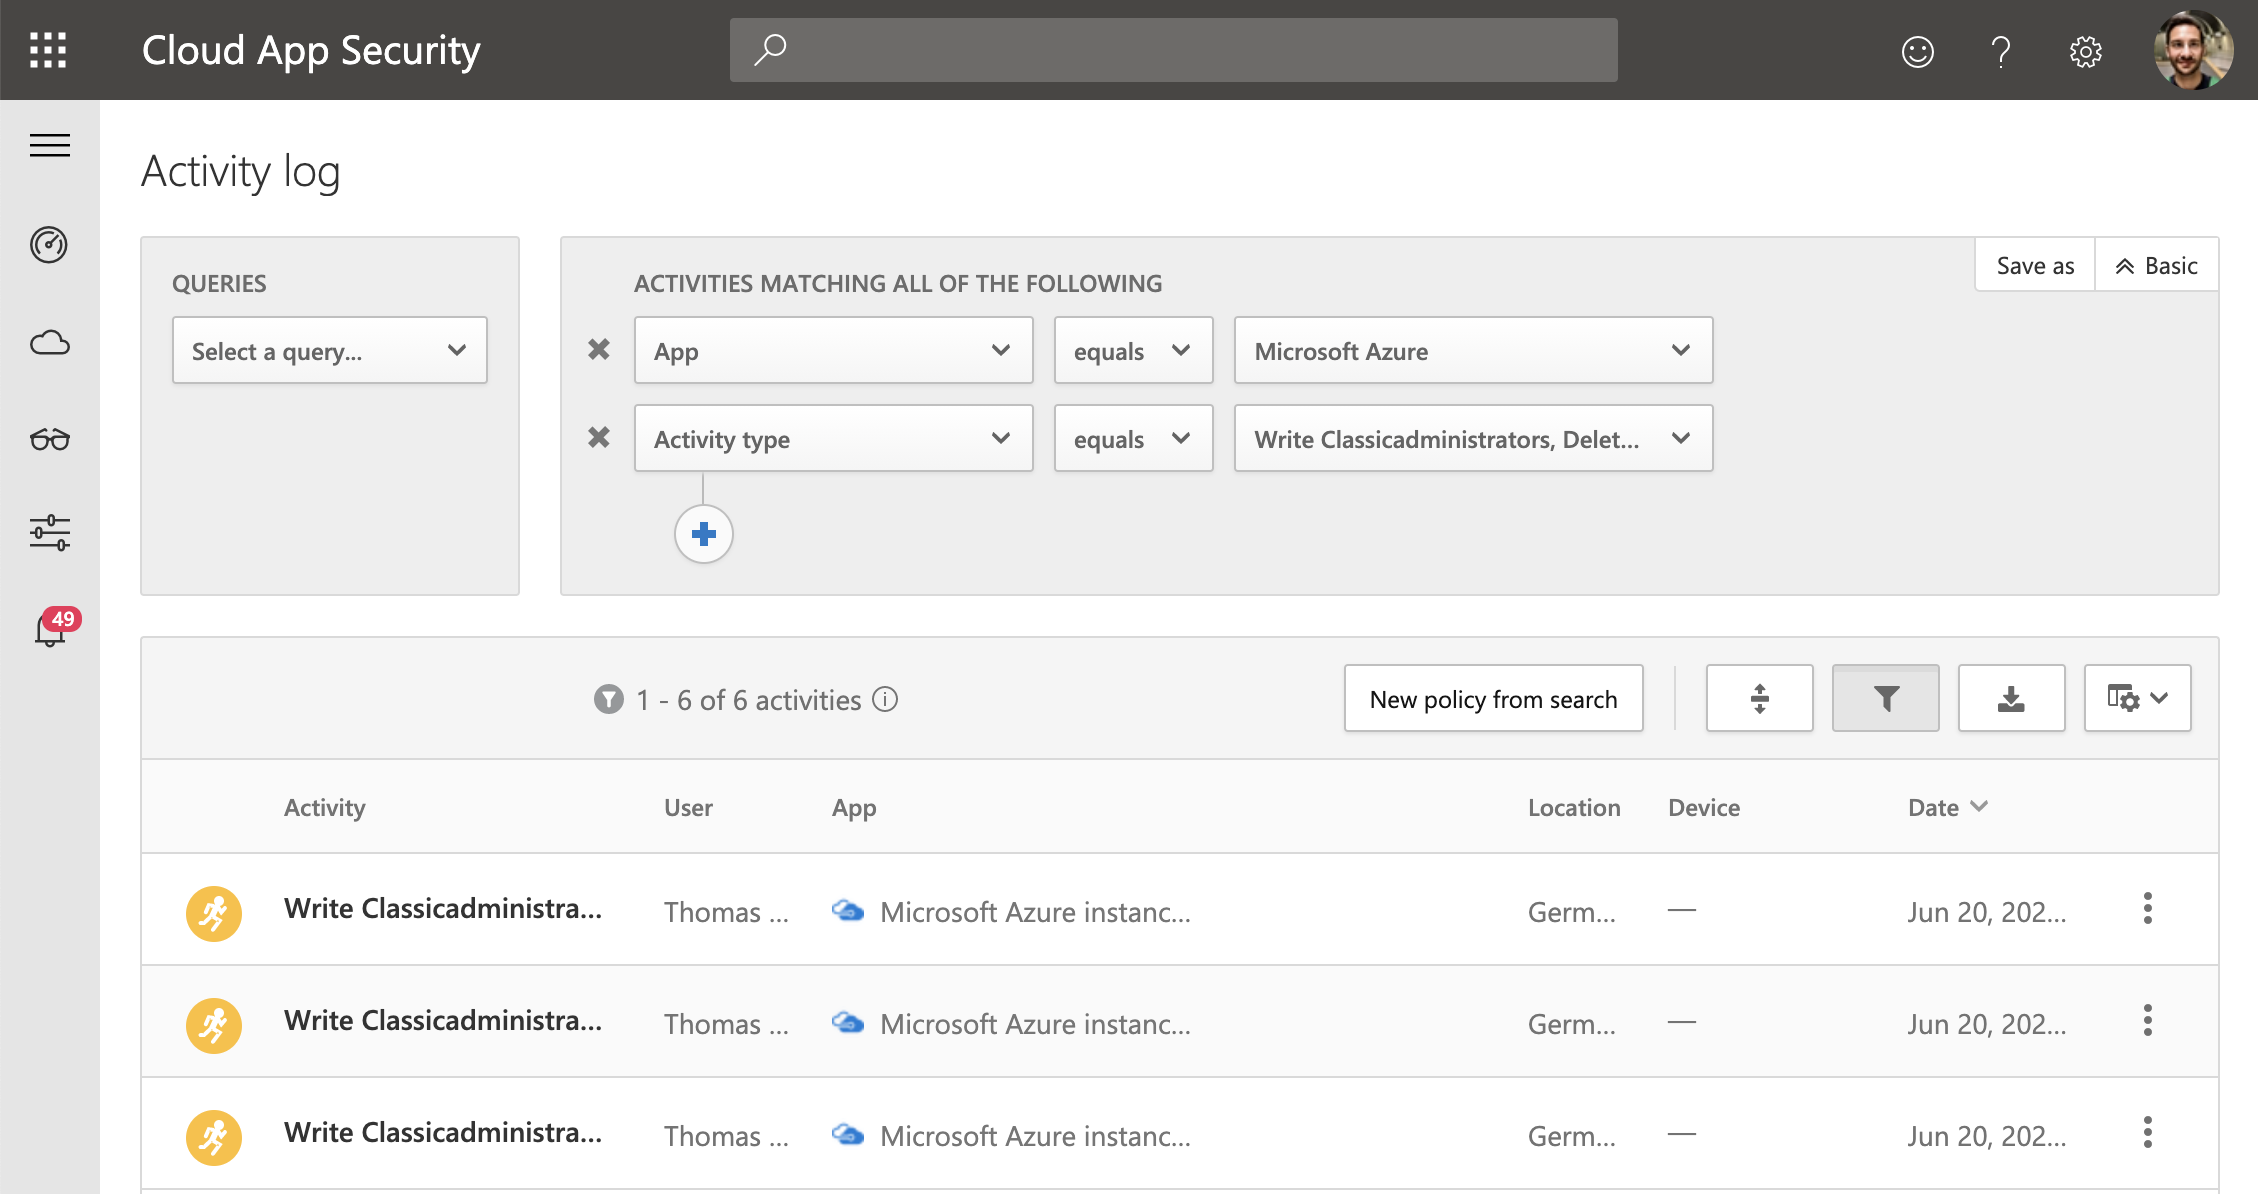Open Write Classicadministrators value dropdown

tap(1473, 438)
